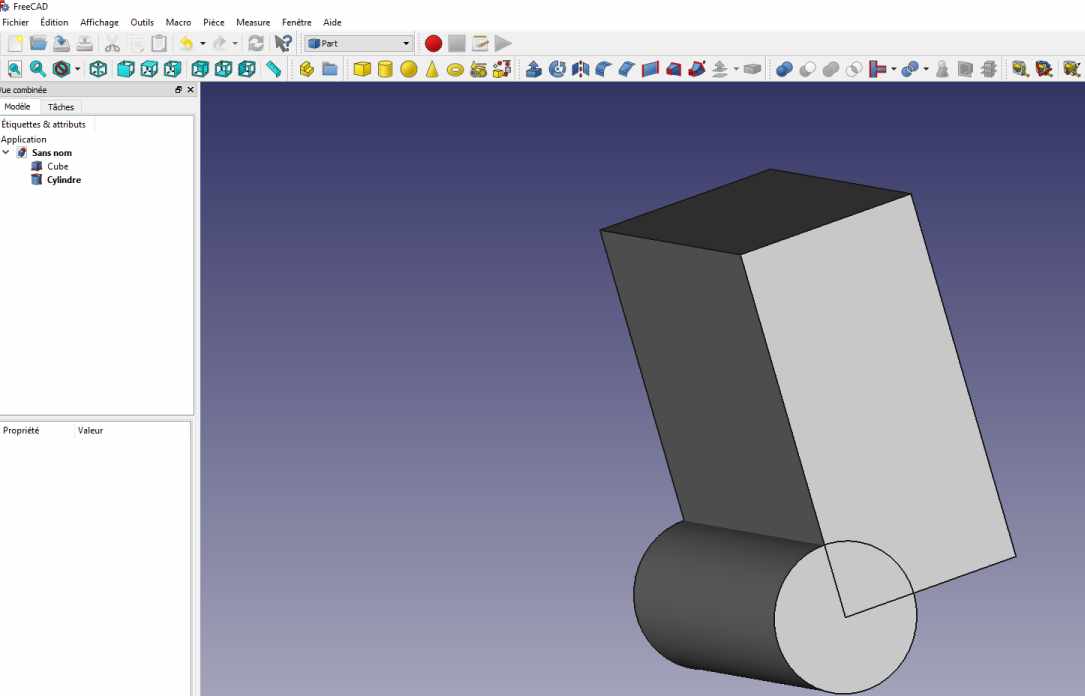Create a sphere primitive

(x=409, y=69)
